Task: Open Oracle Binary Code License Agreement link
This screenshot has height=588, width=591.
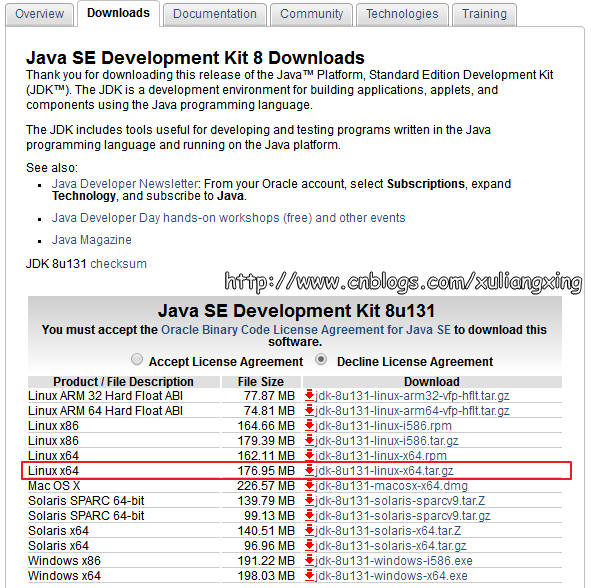Action: tap(306, 330)
